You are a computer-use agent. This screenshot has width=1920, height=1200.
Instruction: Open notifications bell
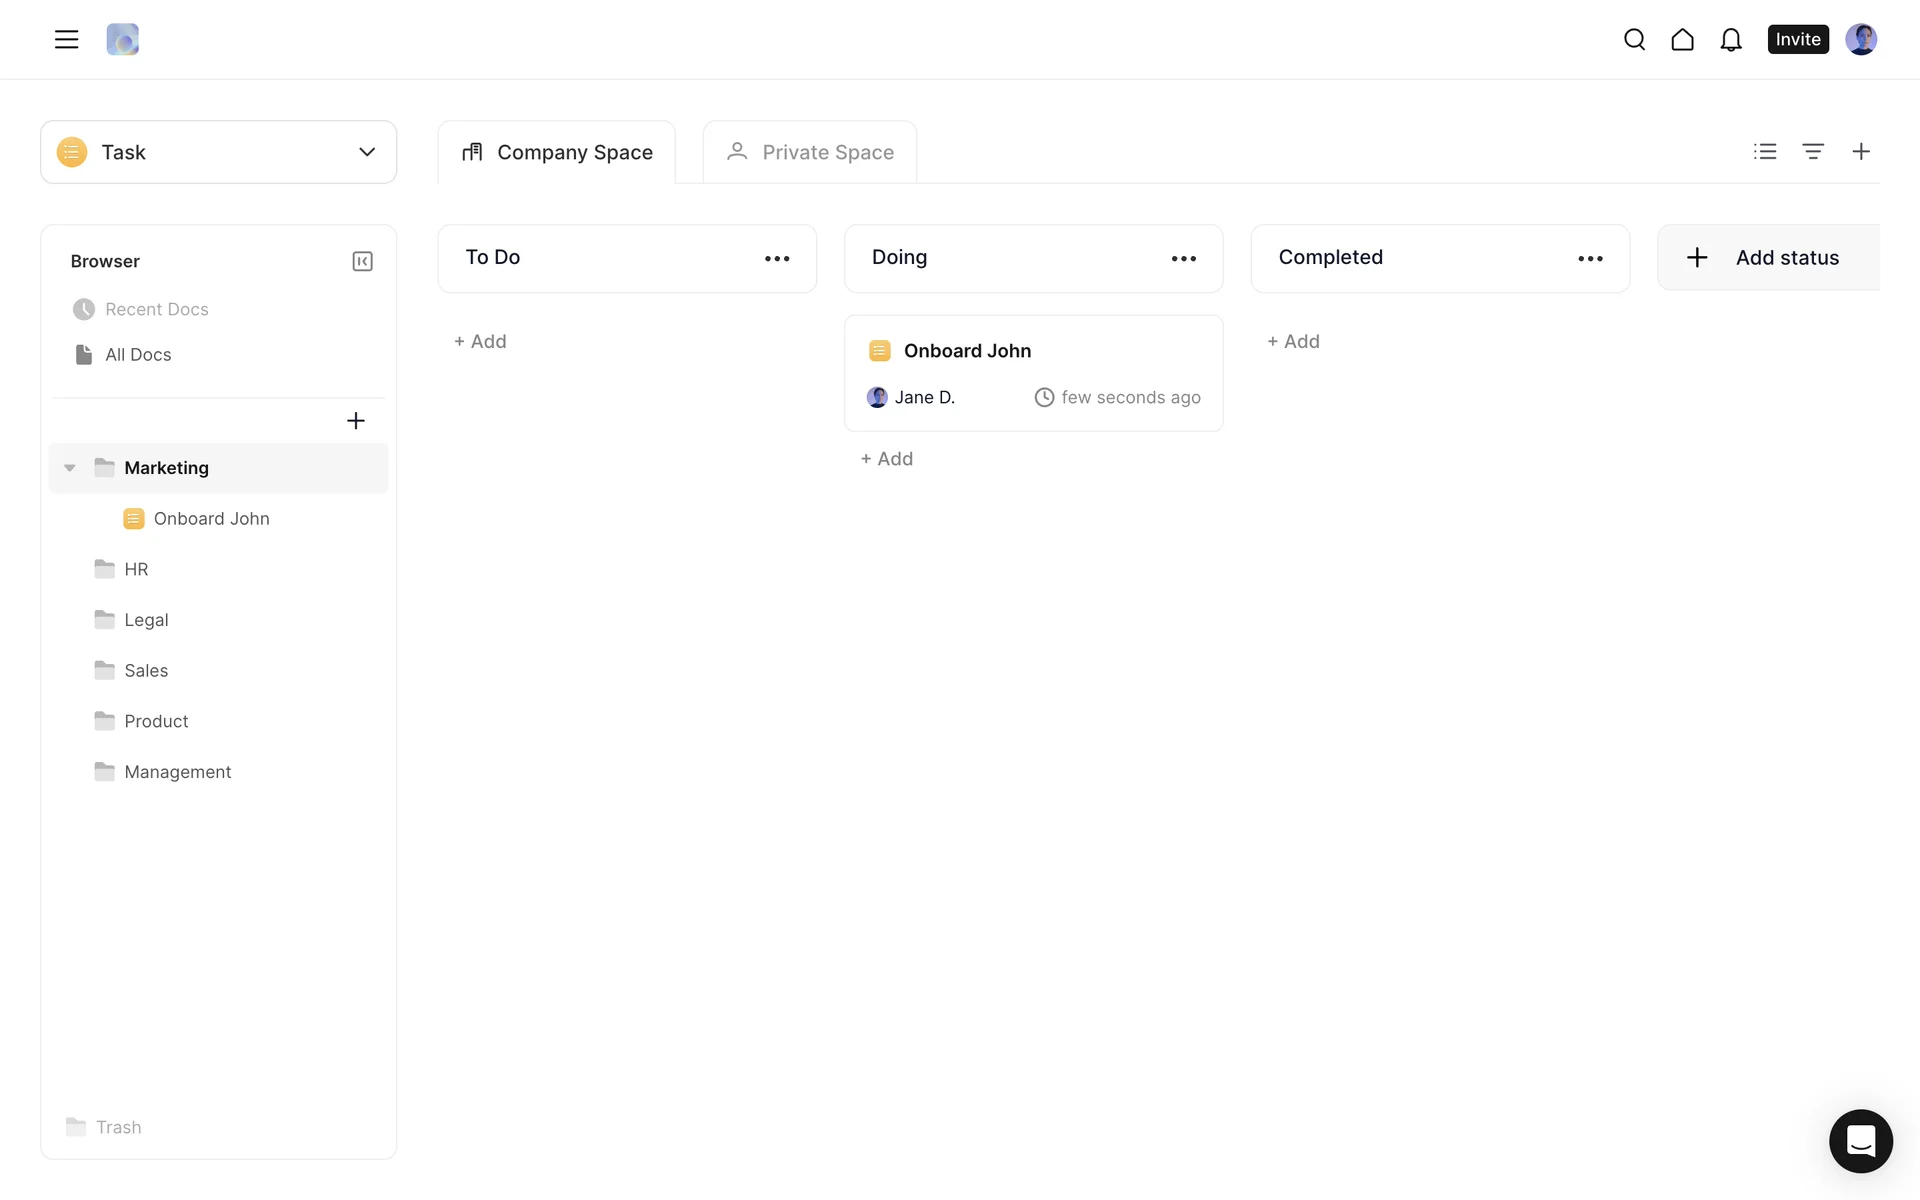1730,39
